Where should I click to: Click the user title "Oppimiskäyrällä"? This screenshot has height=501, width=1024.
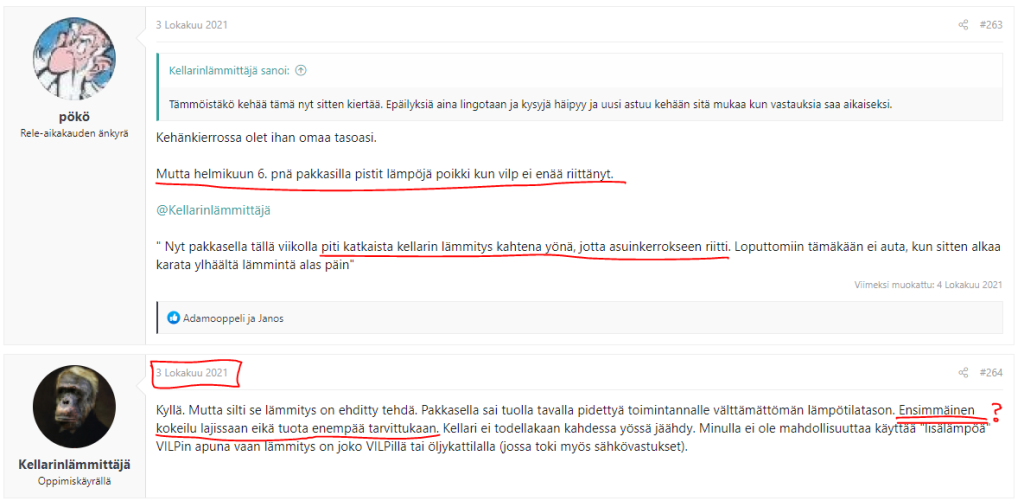click(75, 481)
